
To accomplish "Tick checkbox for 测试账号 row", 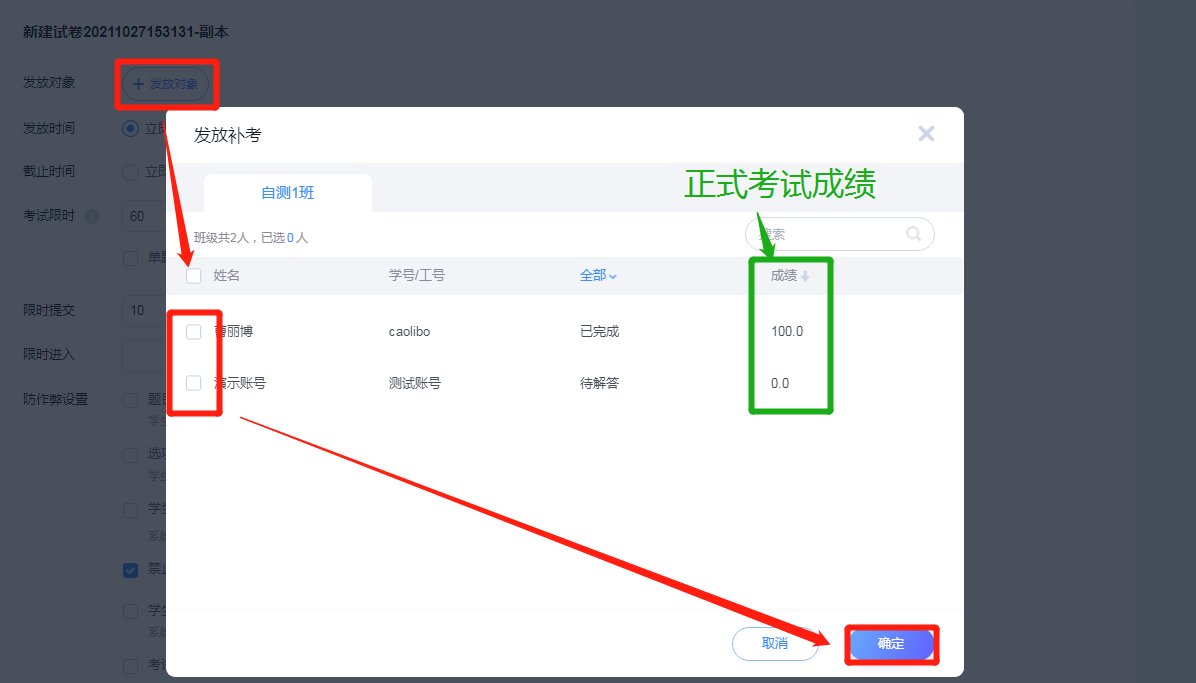I will 194,383.
